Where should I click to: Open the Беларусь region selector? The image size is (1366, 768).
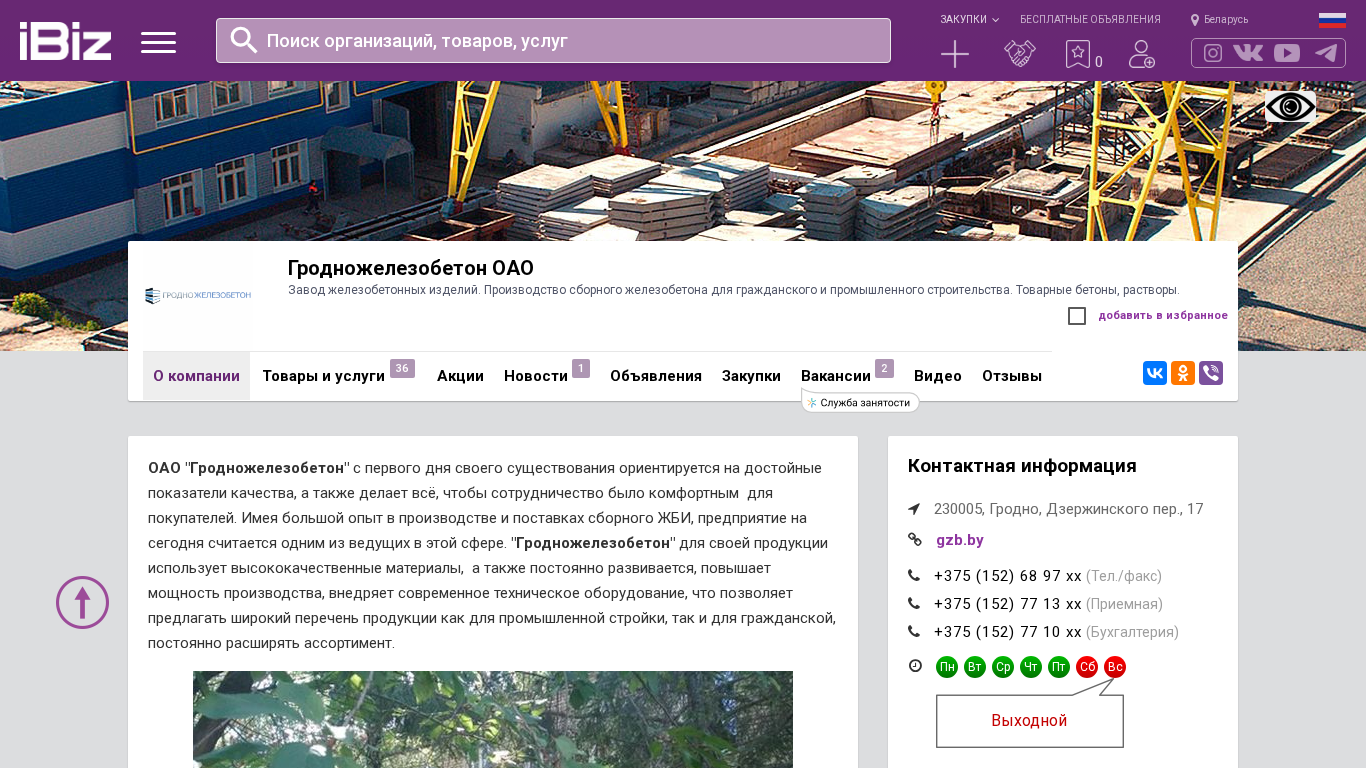tap(1219, 19)
